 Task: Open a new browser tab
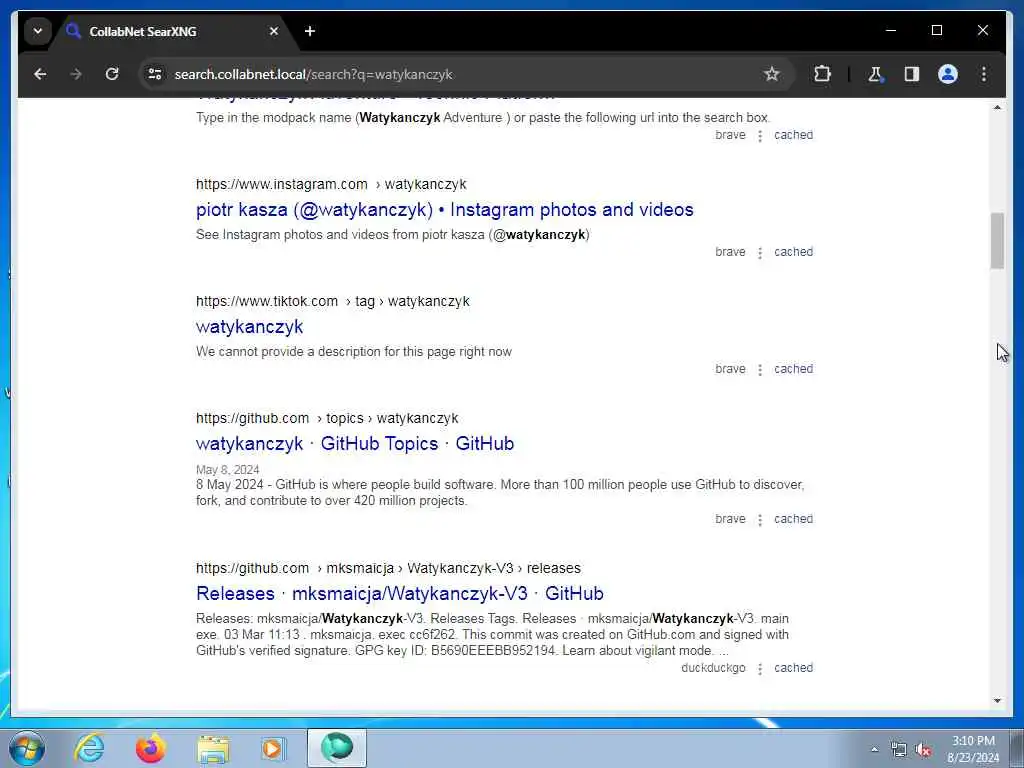[310, 31]
